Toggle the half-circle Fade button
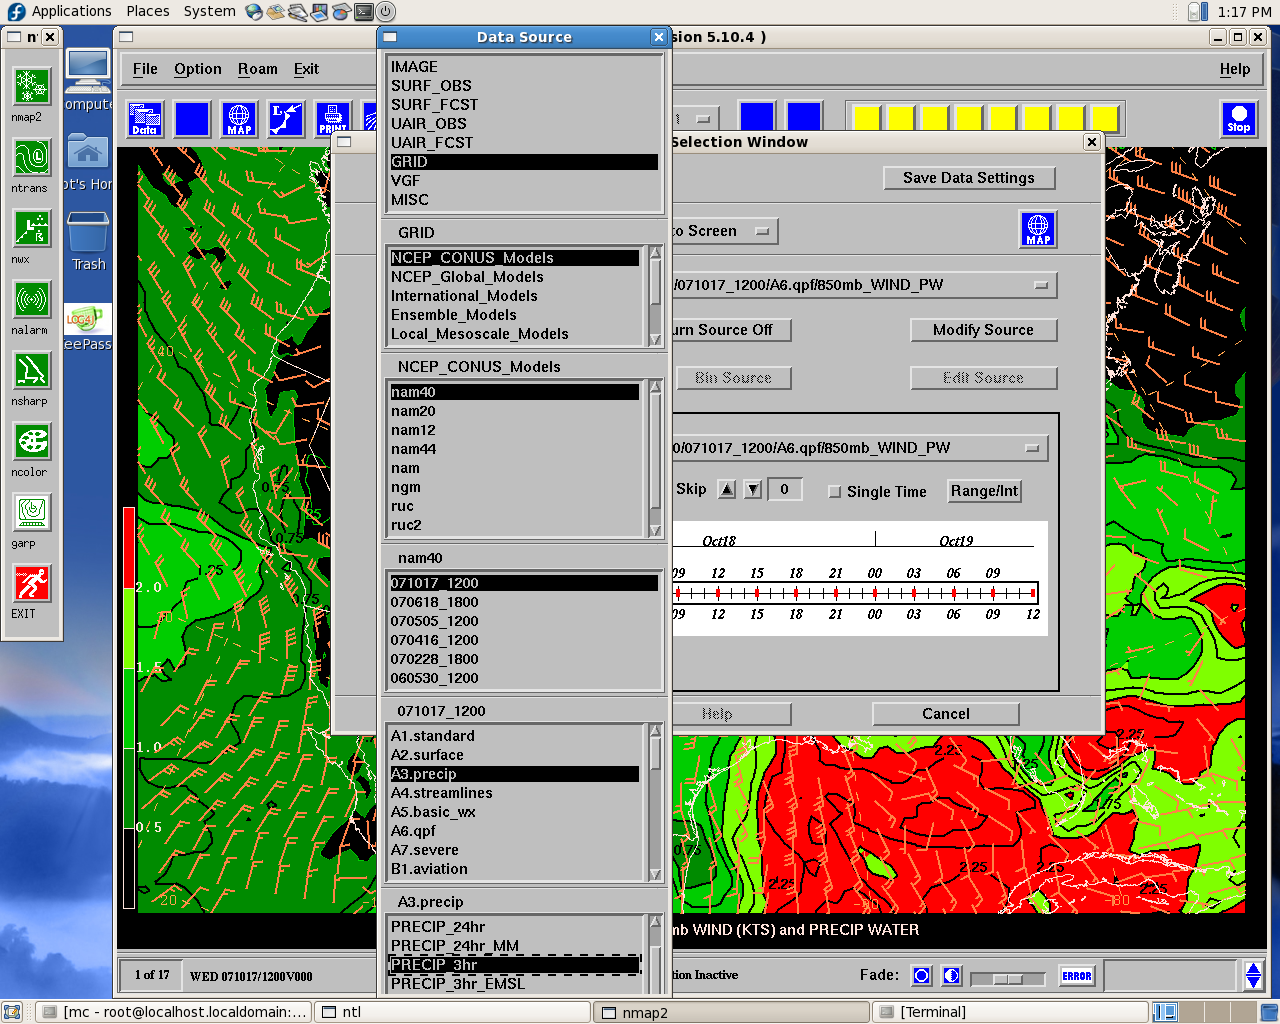This screenshot has width=1280, height=1024. [952, 976]
